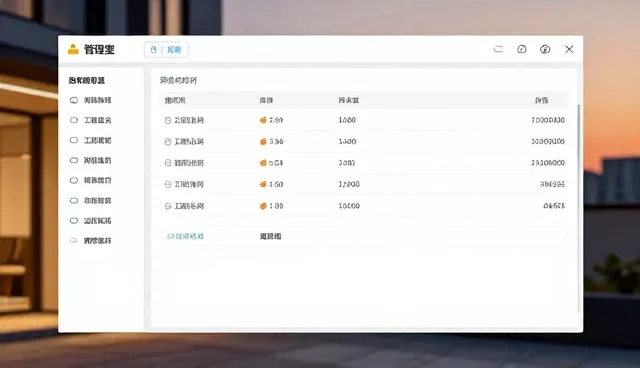Select the fourth sidebar entry
640x368 pixels.
pyautogui.click(x=91, y=160)
